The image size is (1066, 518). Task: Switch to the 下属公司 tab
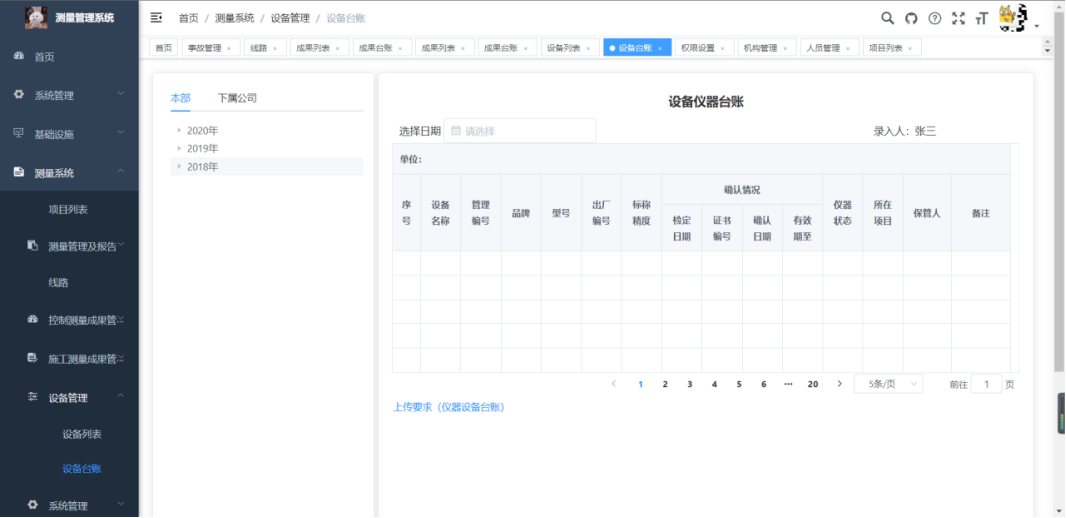[x=237, y=98]
